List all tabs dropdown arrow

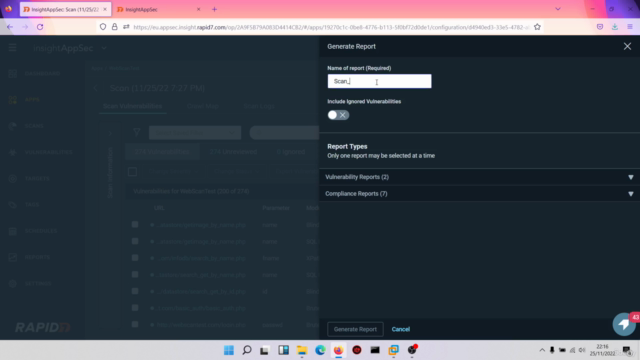(x=558, y=9)
